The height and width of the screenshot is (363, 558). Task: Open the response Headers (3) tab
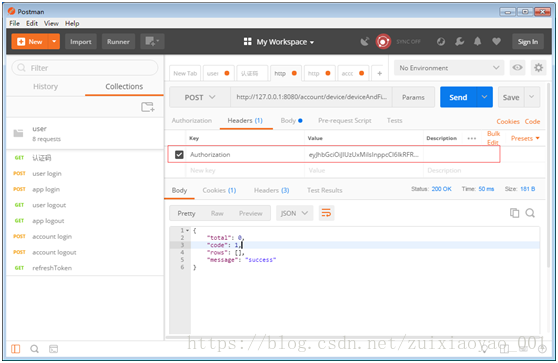point(271,190)
